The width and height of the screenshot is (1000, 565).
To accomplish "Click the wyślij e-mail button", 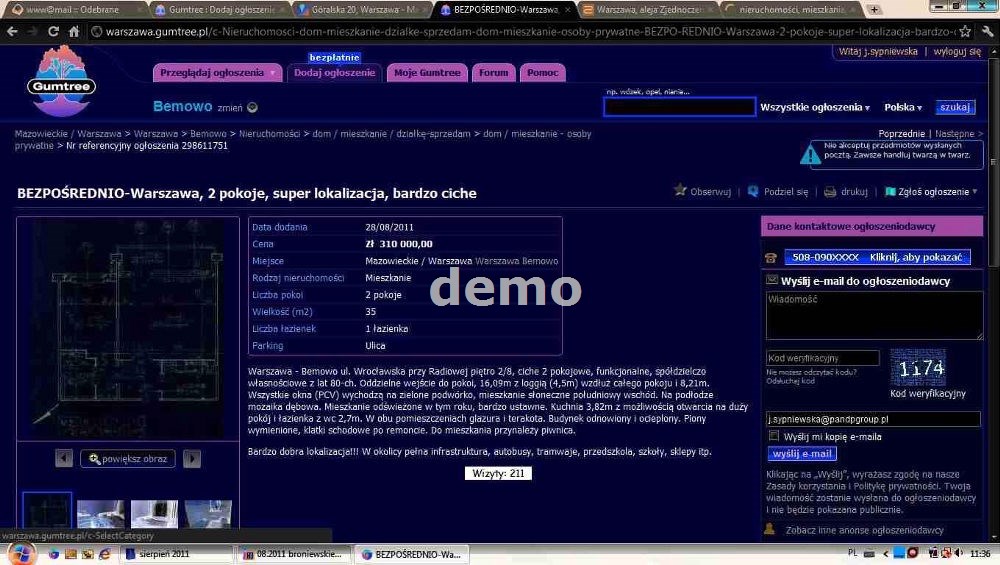I will (802, 453).
